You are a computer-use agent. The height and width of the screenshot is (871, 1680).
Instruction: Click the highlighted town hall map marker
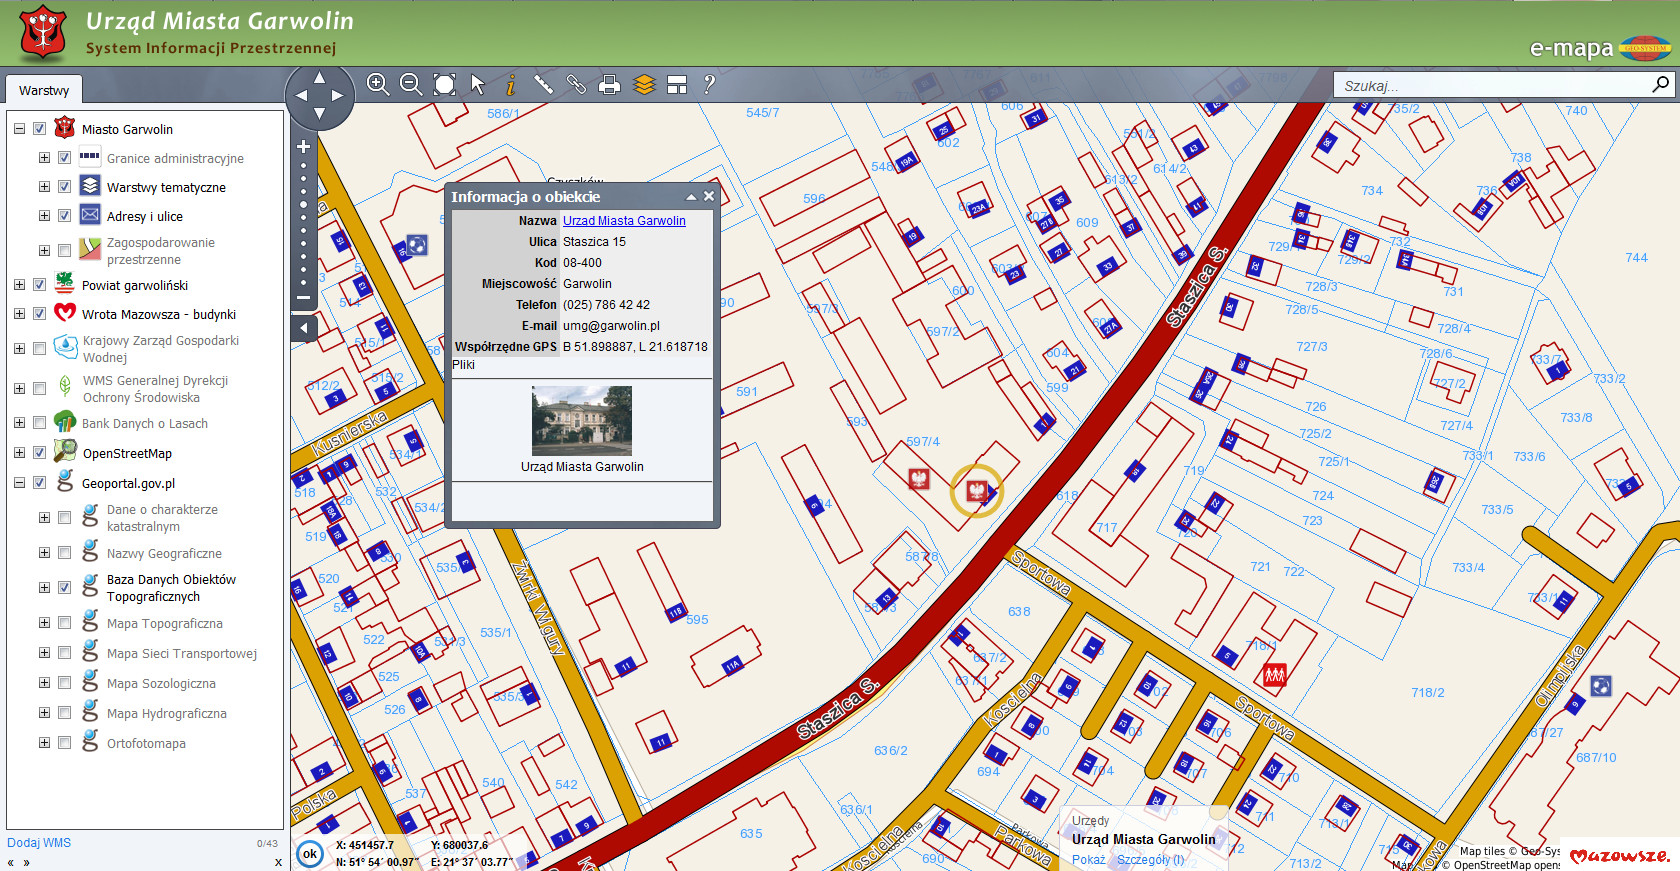(976, 491)
